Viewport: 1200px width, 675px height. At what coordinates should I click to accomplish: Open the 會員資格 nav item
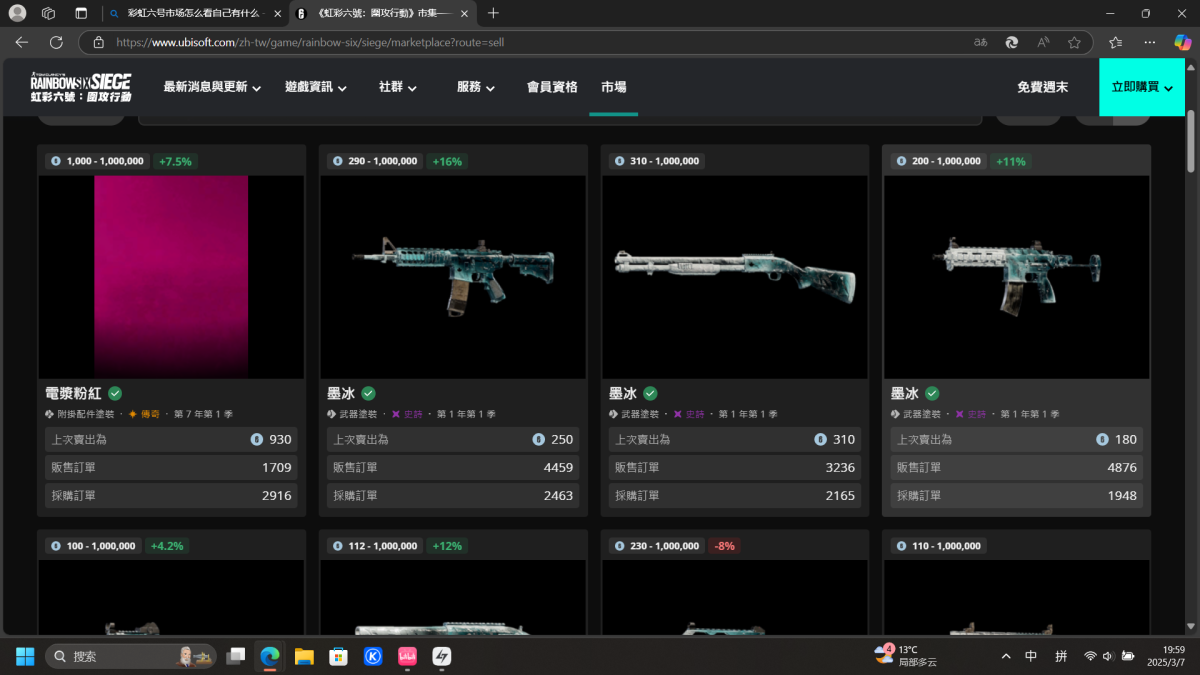(x=552, y=87)
